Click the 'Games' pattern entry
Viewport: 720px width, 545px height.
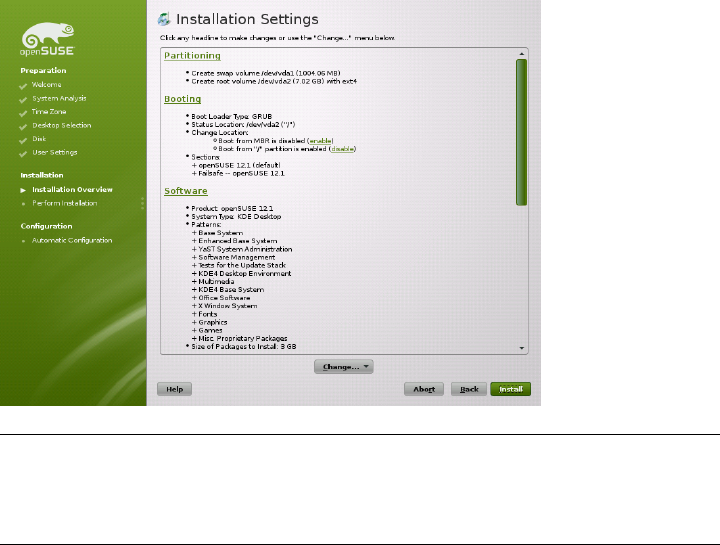click(210, 331)
